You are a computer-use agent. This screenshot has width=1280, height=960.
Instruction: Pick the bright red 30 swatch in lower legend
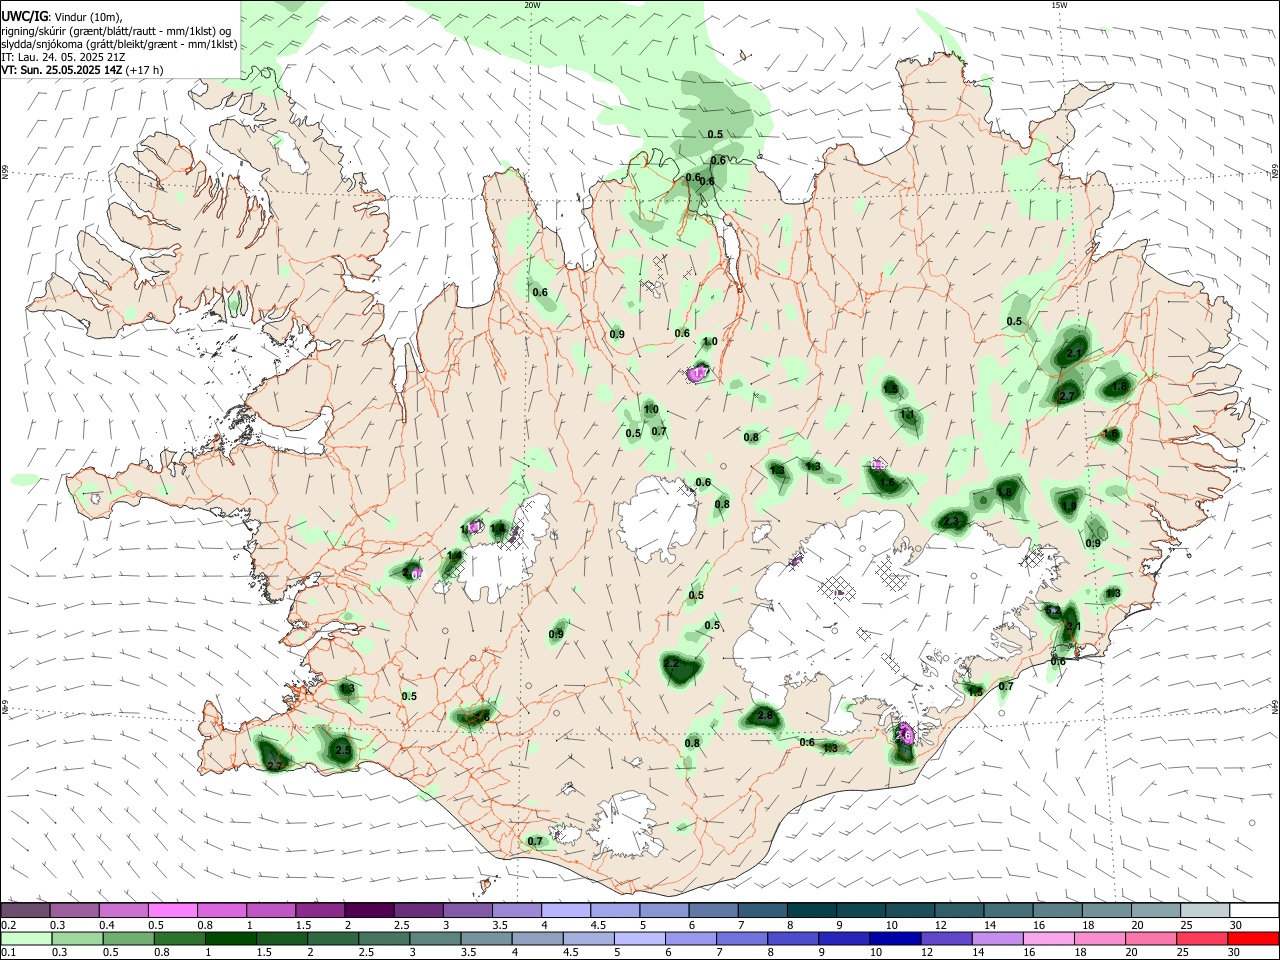1253,939
